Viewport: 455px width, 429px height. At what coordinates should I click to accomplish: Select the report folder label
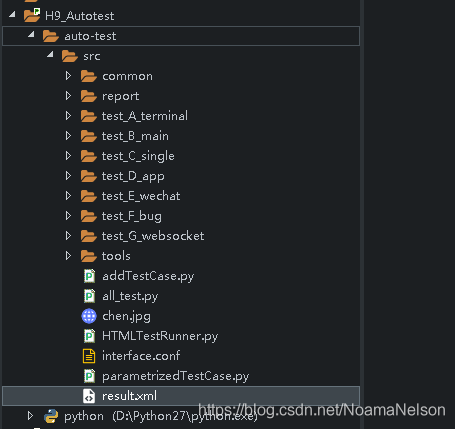tap(120, 96)
